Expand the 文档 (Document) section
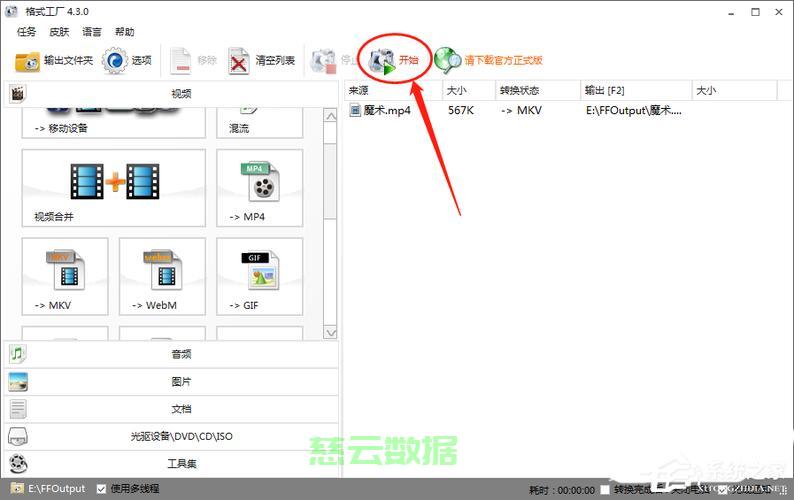This screenshot has width=794, height=500. (x=170, y=408)
